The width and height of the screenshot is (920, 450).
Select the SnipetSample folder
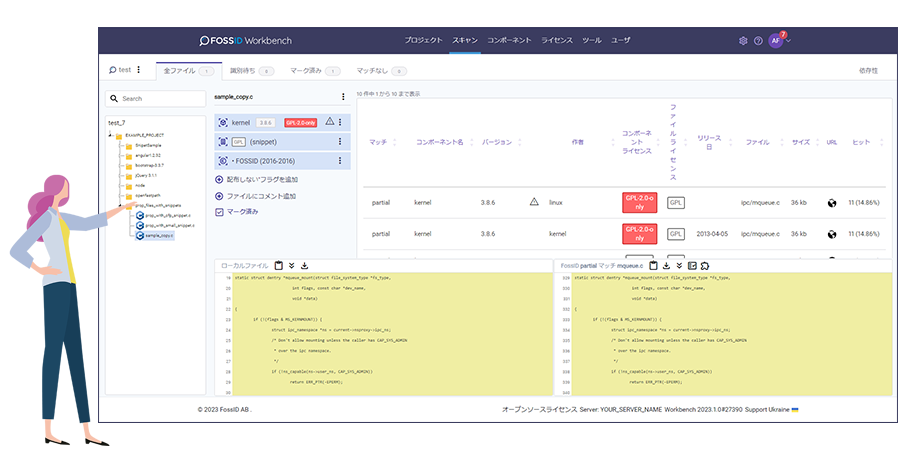pyautogui.click(x=148, y=145)
